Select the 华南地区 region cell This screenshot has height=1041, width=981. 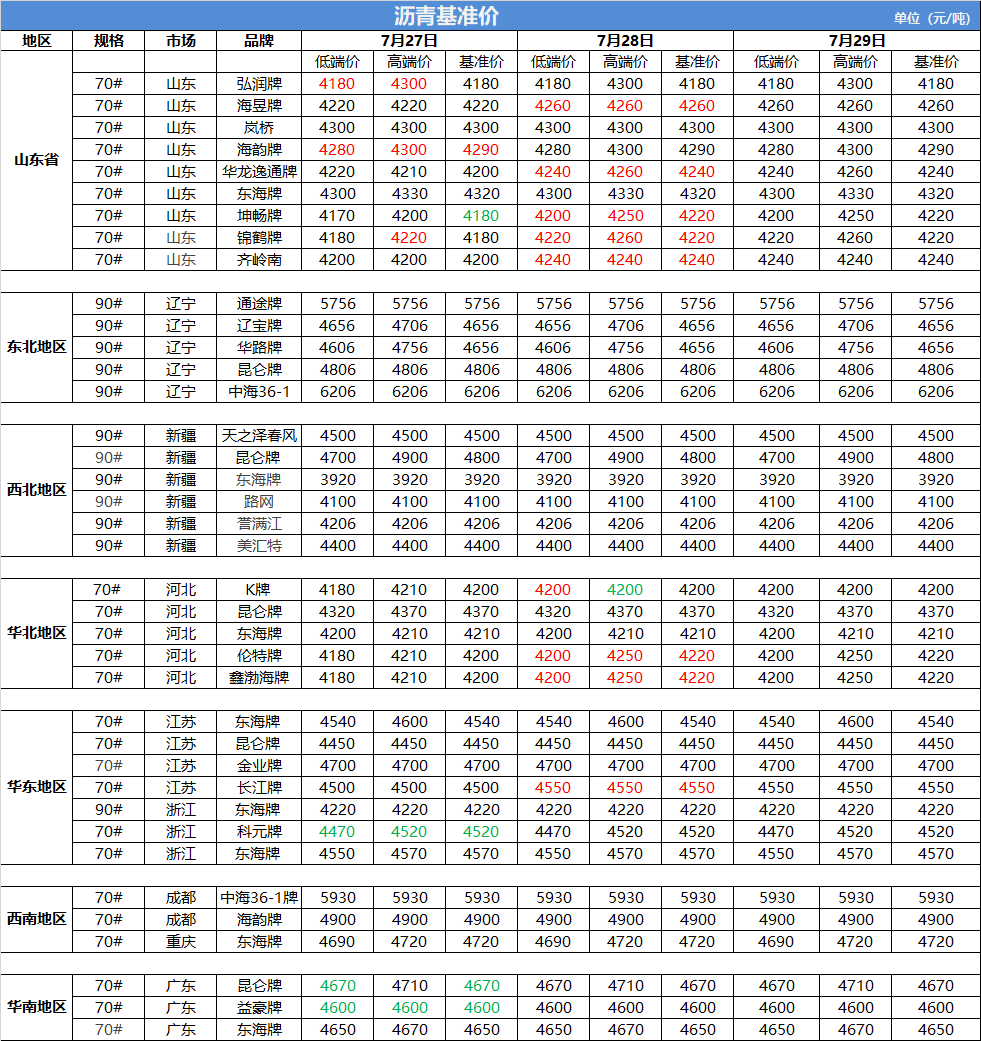pos(36,1007)
